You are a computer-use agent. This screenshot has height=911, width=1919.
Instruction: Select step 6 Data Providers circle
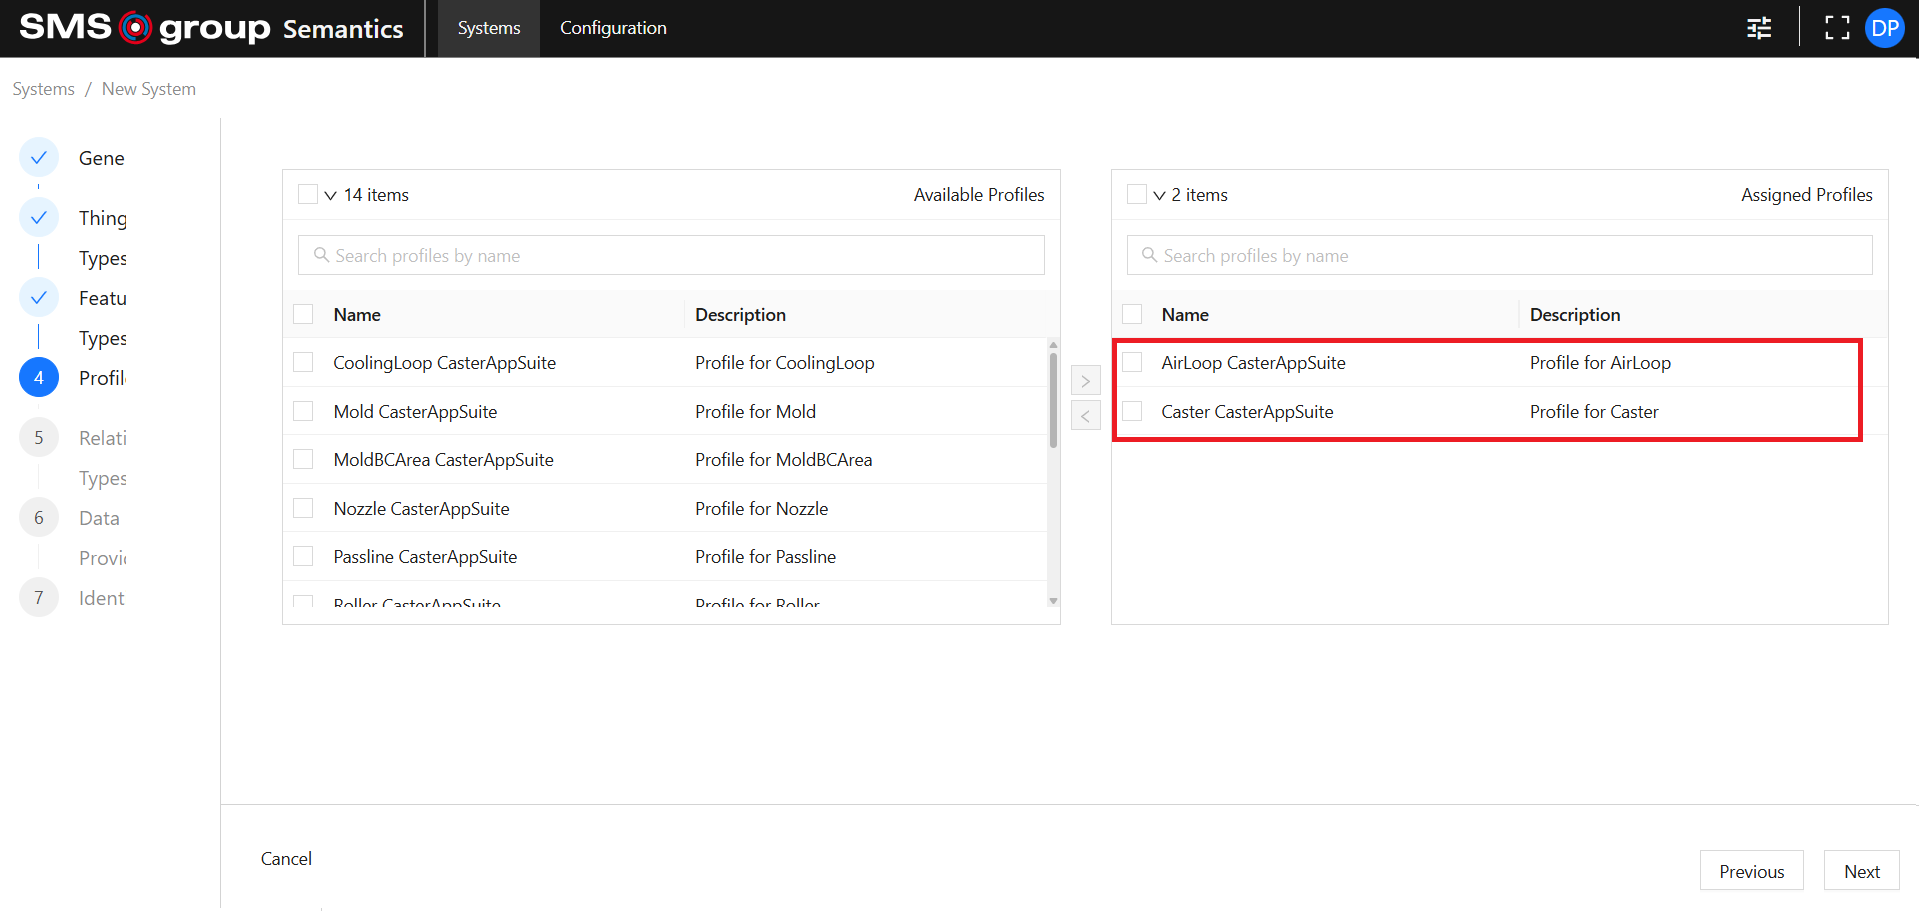click(x=39, y=518)
